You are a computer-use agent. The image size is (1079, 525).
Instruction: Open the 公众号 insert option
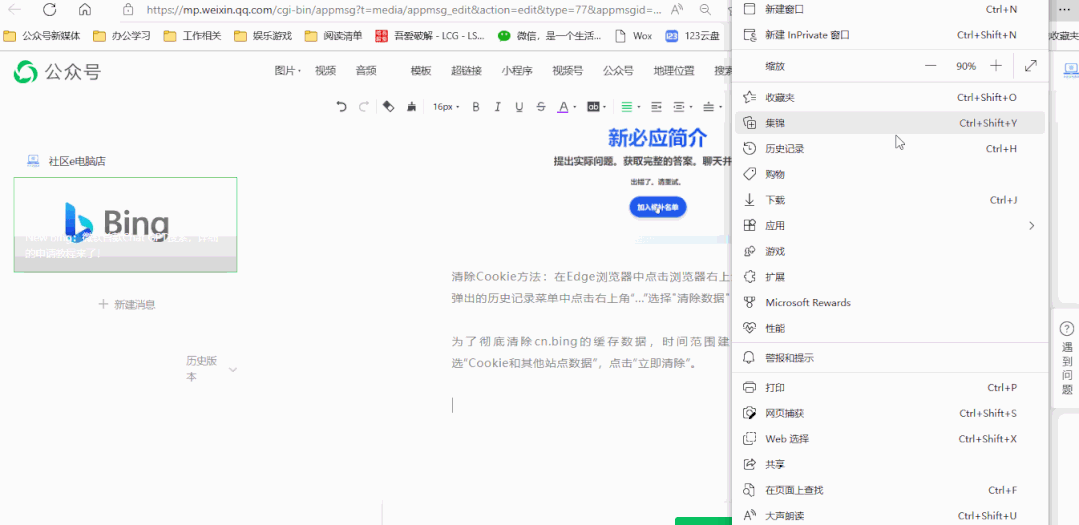tap(618, 70)
